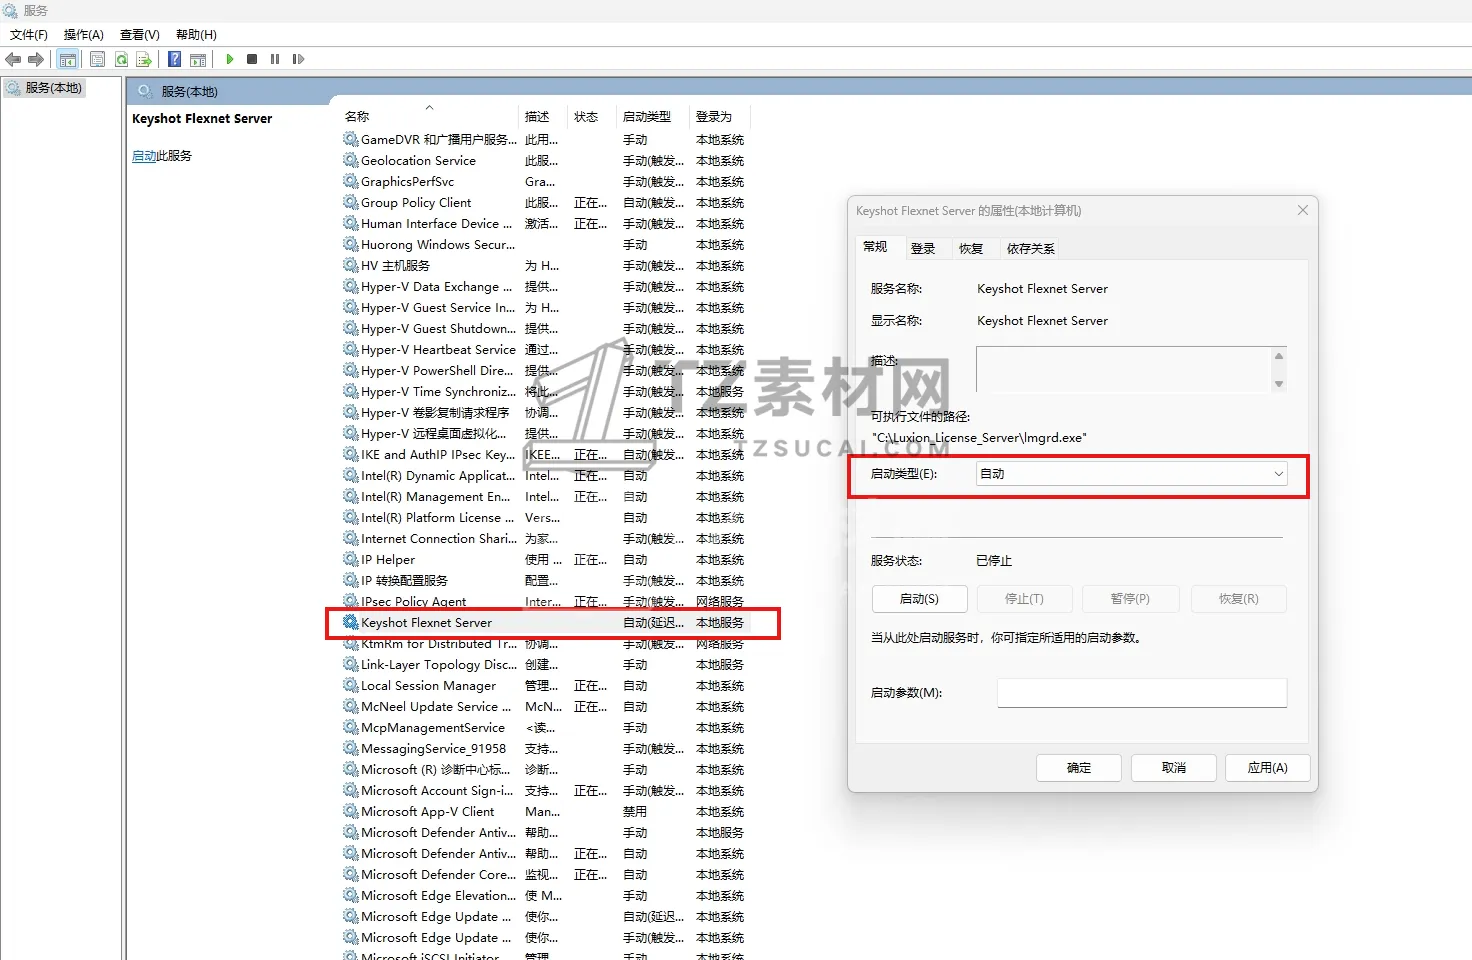1472x960 pixels.
Task: Select the Intel(R) Platform License service row
Action: (545, 517)
